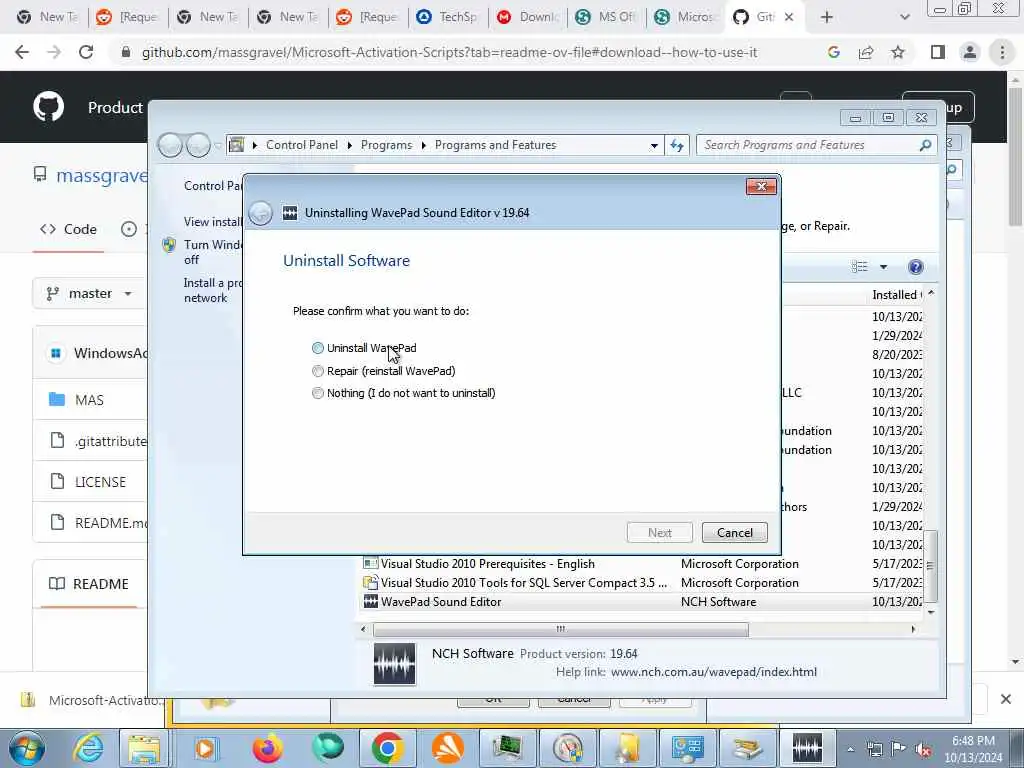
Task: Open Firefox from the taskbar
Action: click(267, 748)
